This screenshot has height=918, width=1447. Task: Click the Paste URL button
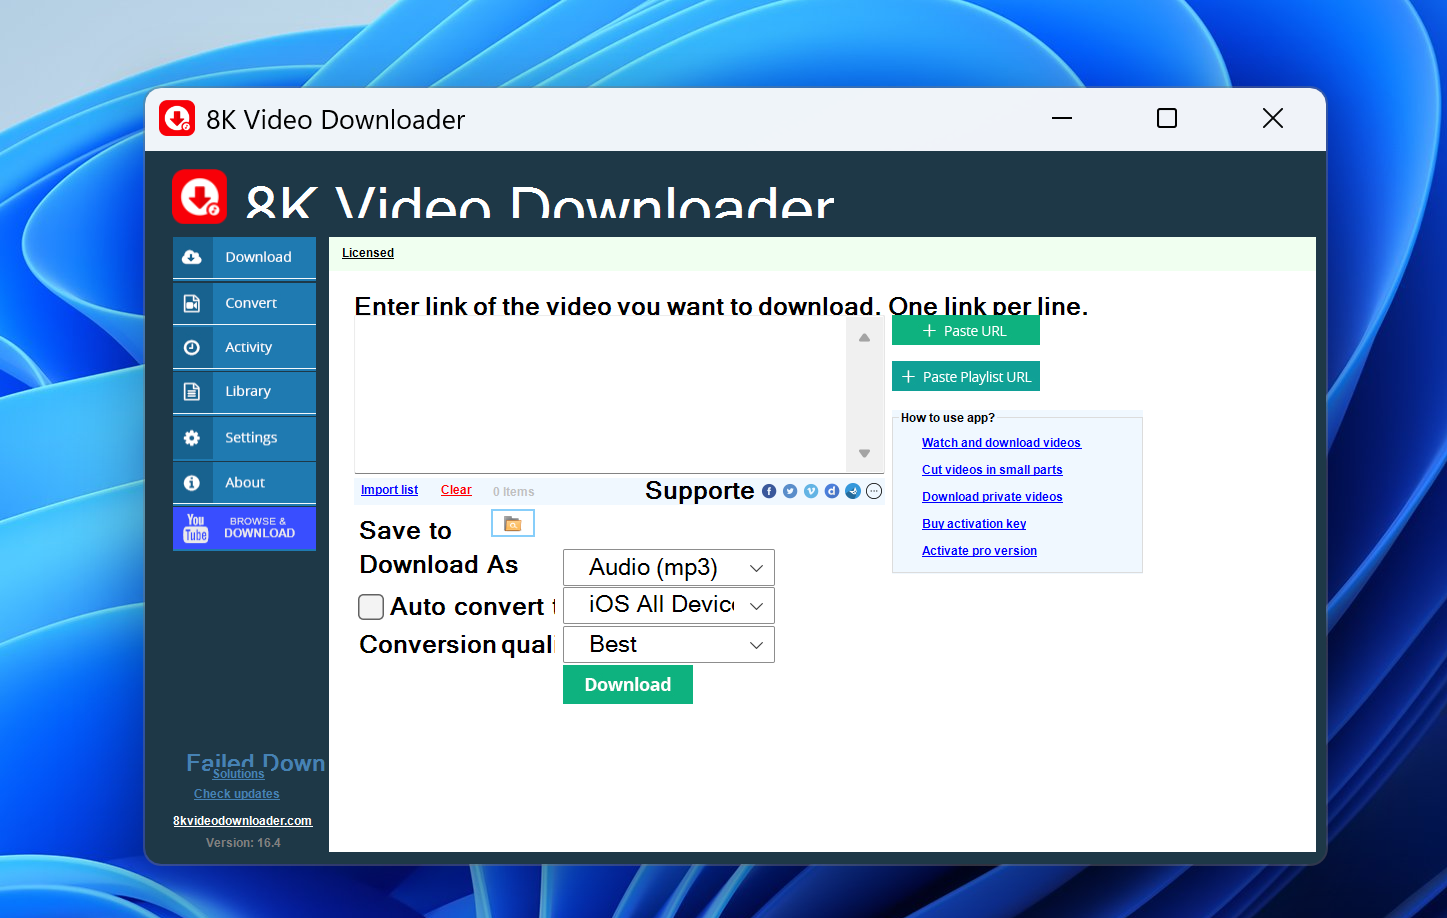pos(966,331)
